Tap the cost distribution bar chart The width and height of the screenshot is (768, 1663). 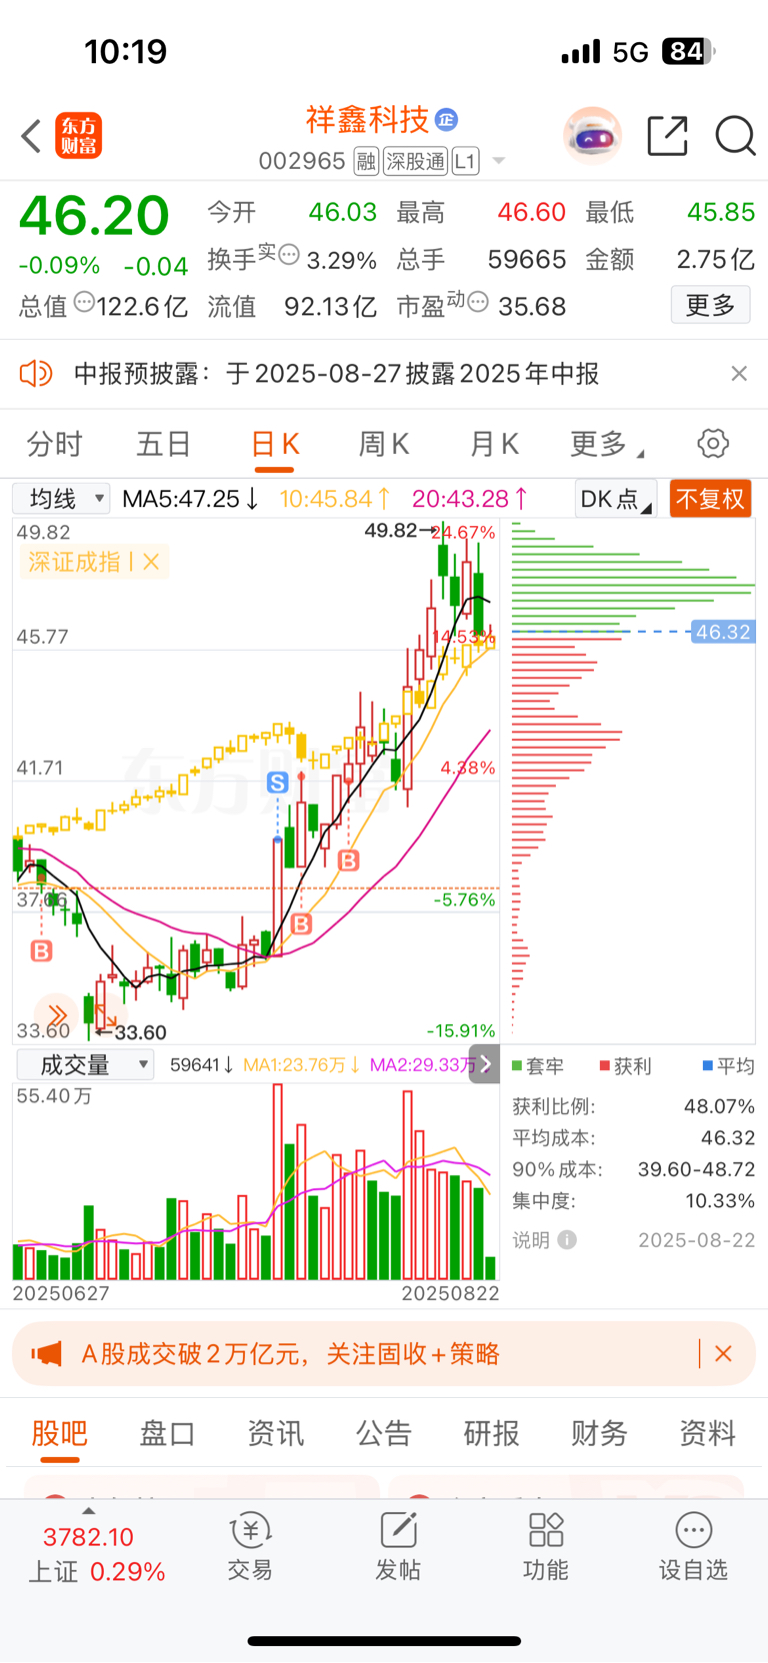coord(633,780)
